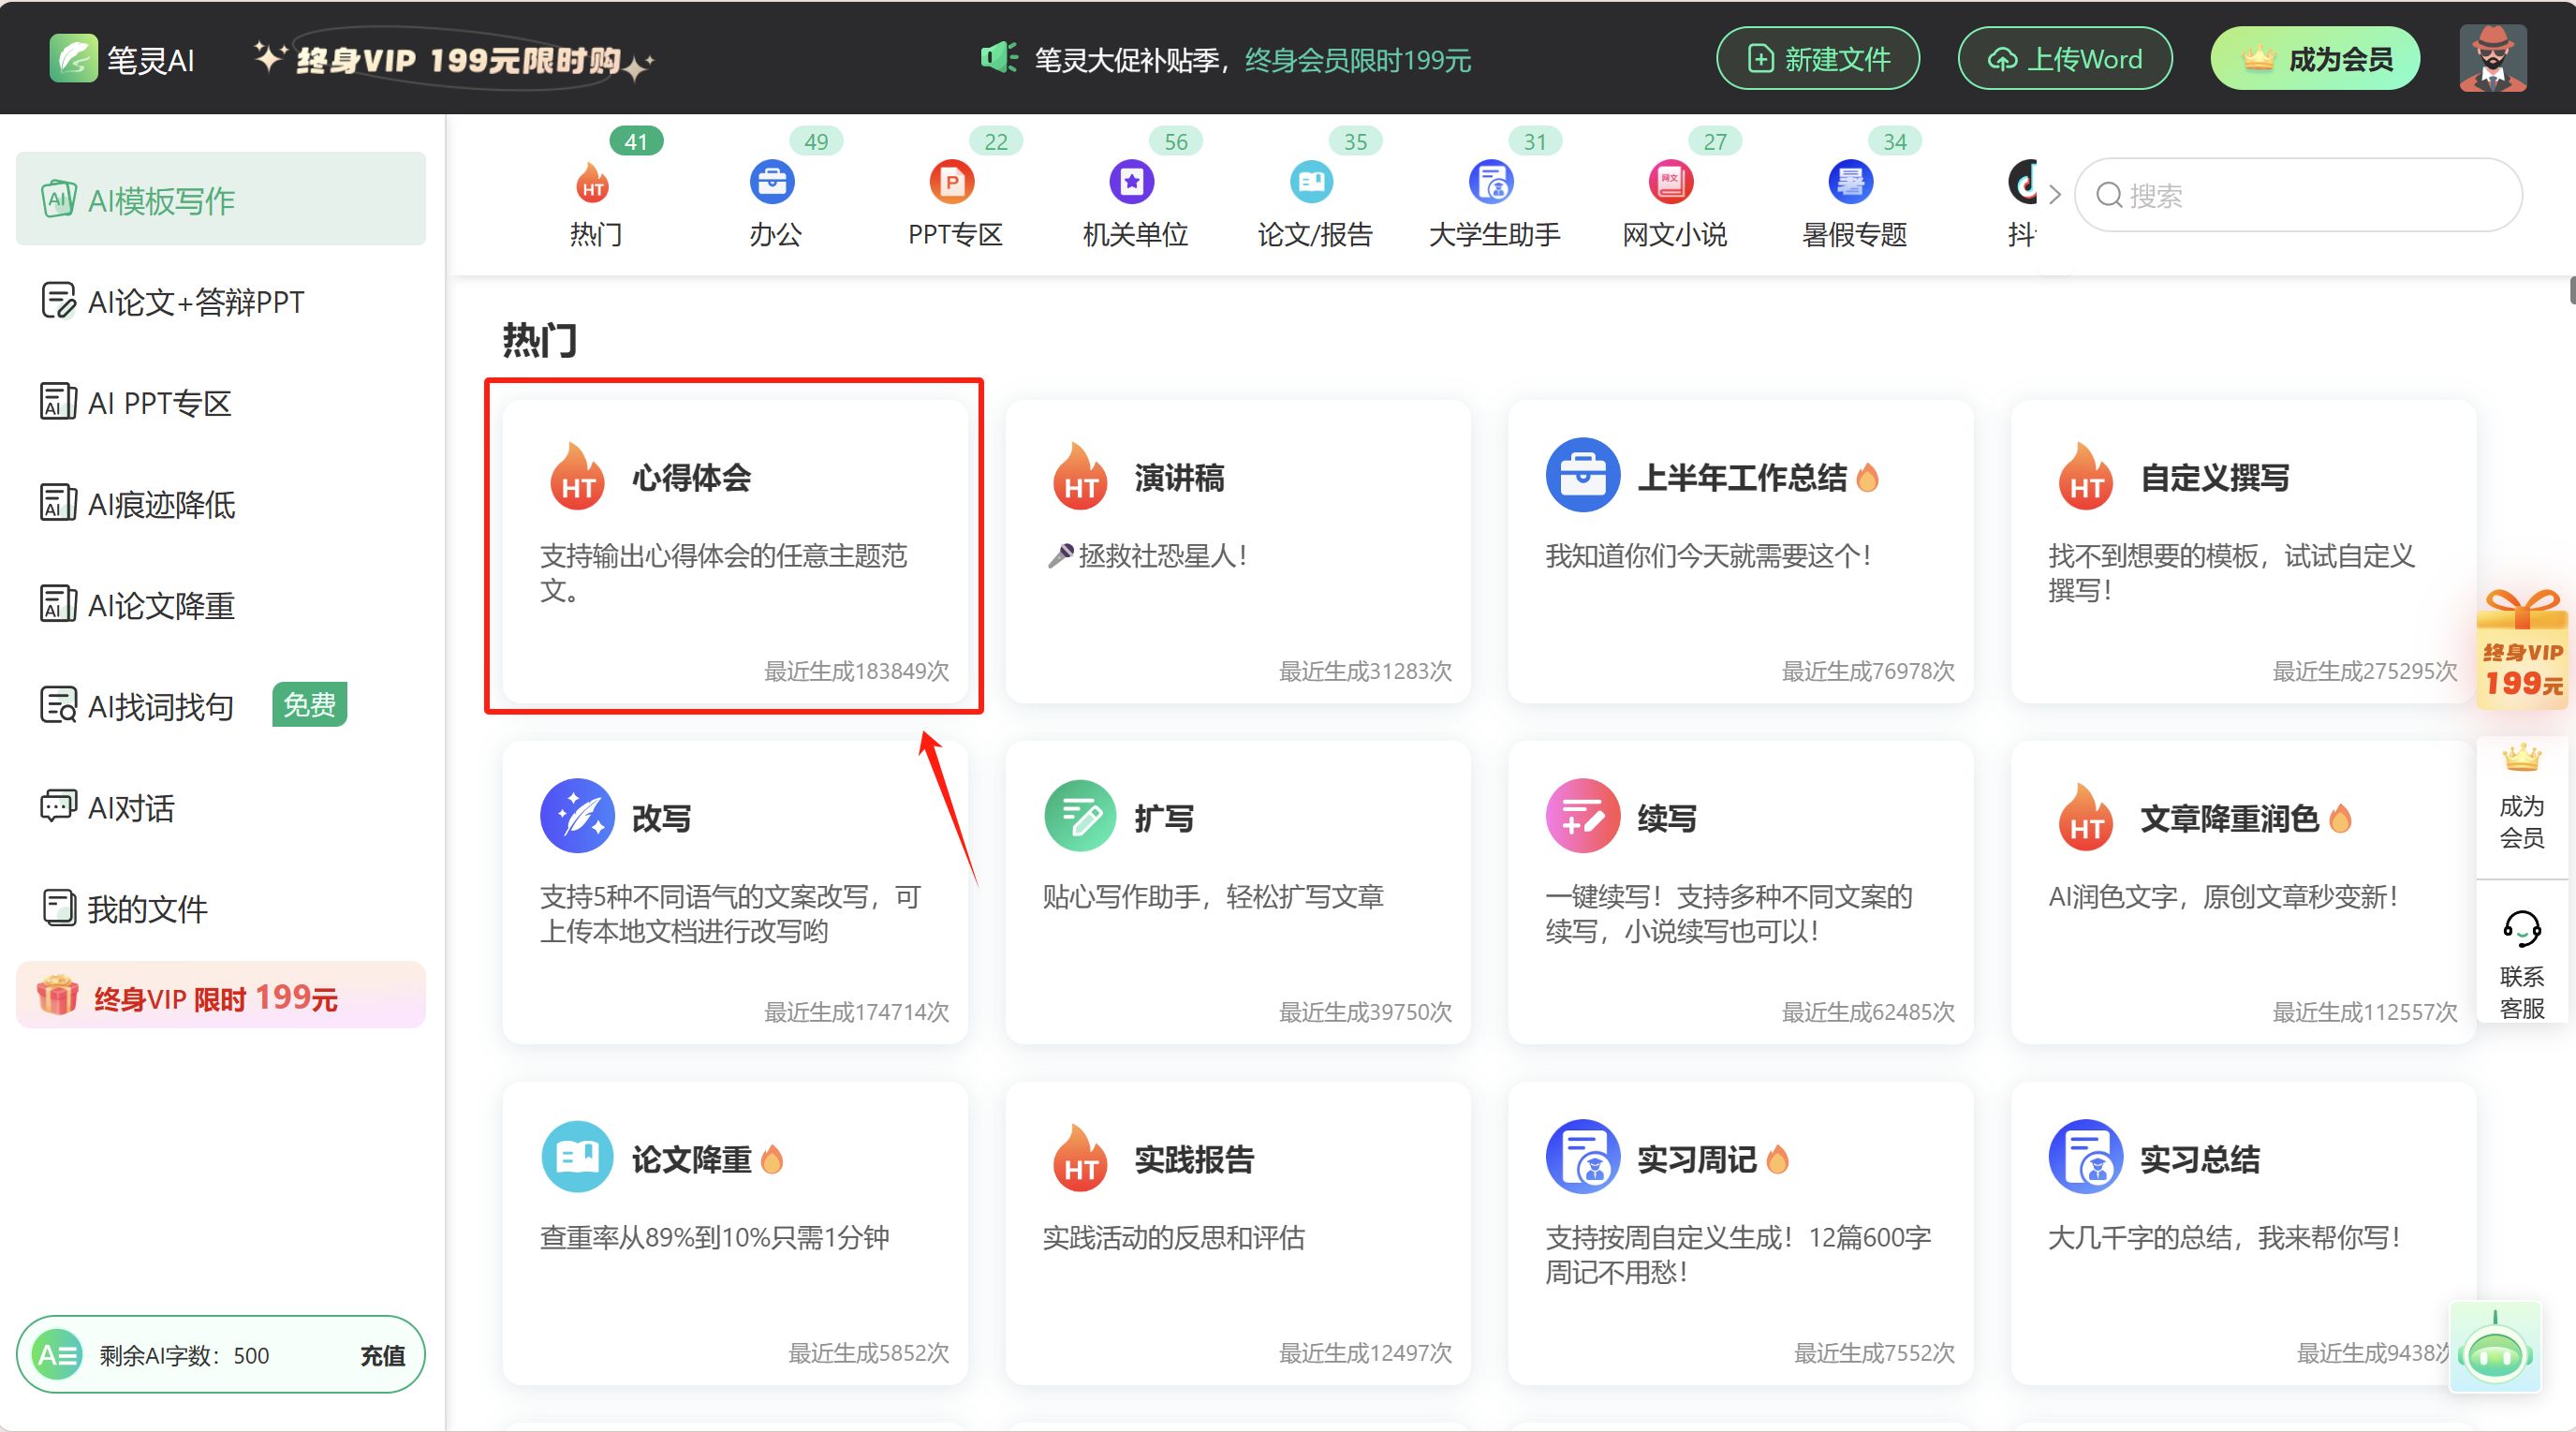The image size is (2576, 1432).
Task: Switch to the 网文小说 category tab
Action: (1673, 205)
